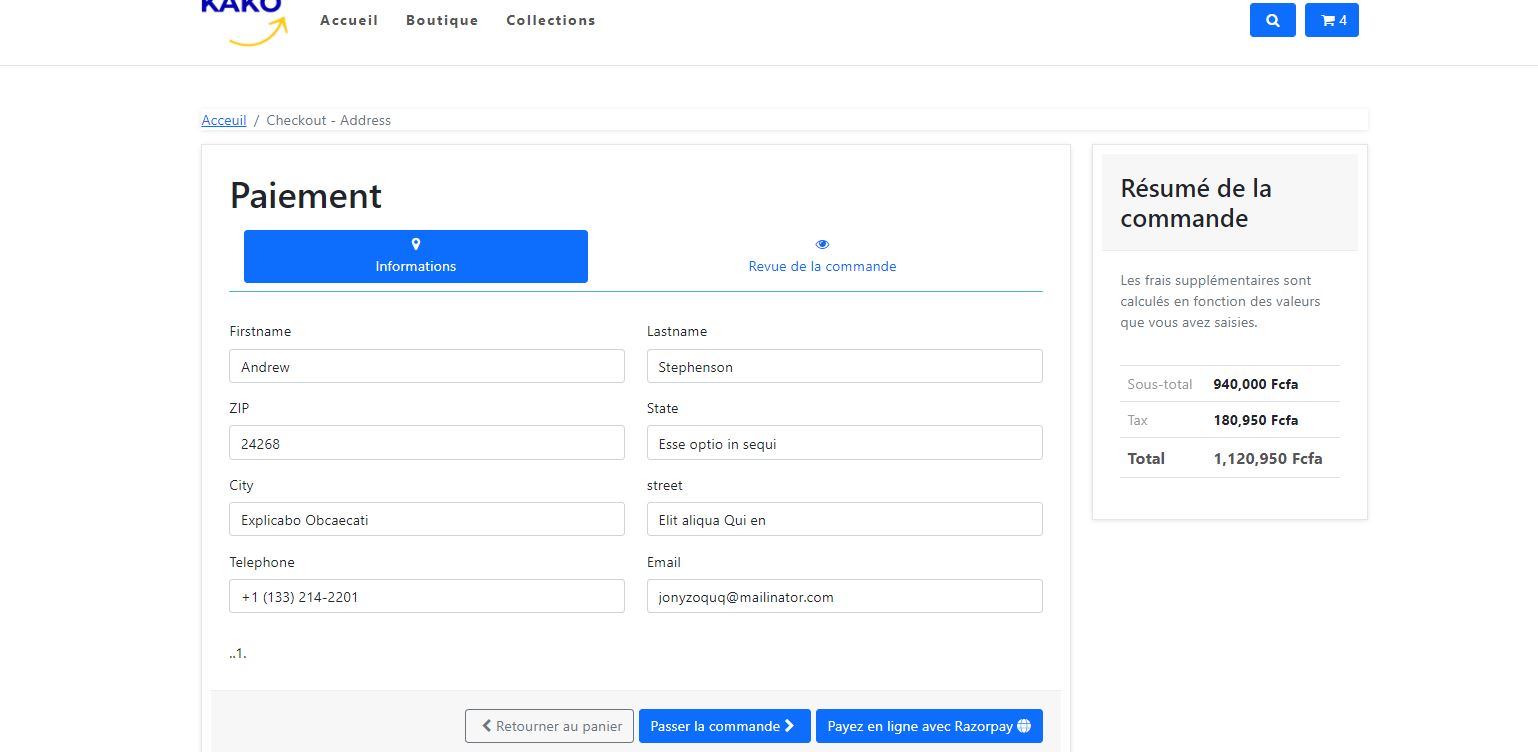Select Boutique in the navigation menu
1538x752 pixels.
(442, 20)
